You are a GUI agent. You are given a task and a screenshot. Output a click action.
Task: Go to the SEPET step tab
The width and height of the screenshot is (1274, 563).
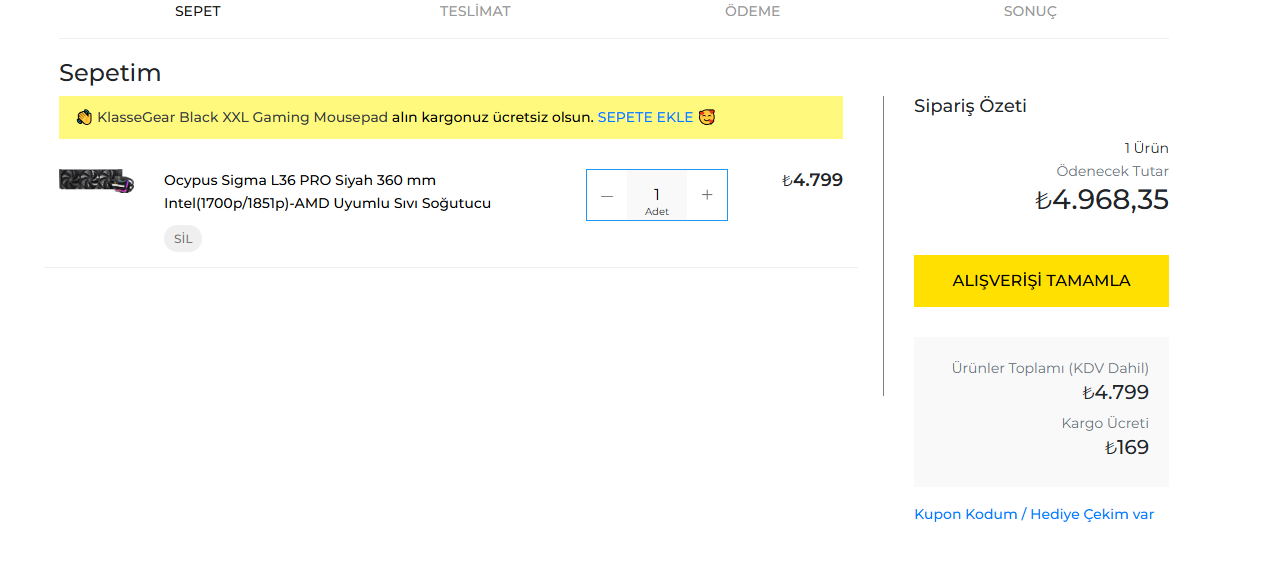[x=198, y=11]
